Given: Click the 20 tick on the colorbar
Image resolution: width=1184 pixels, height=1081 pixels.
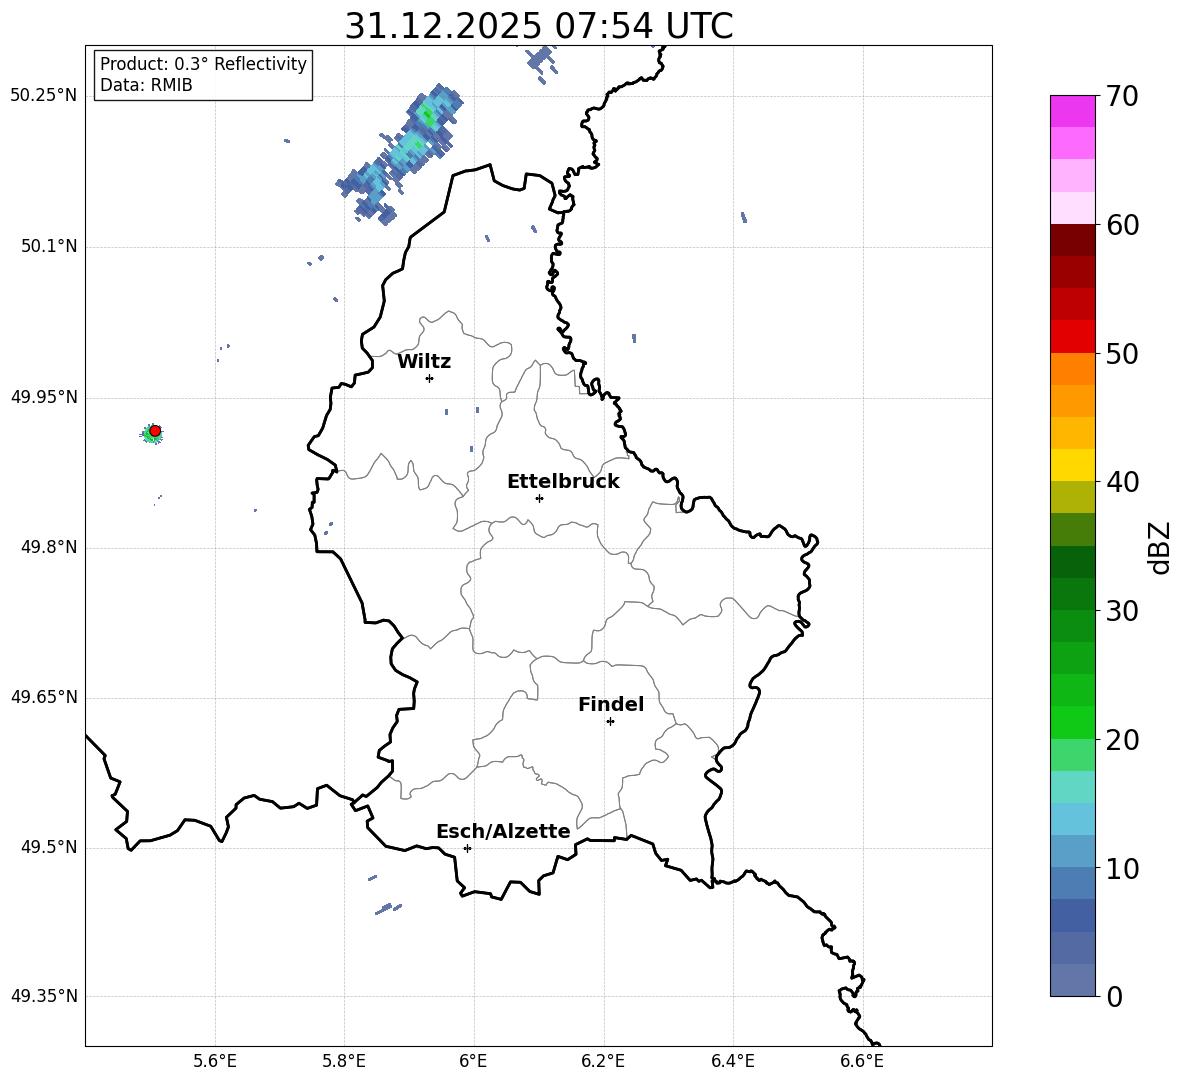Looking at the screenshot, I should [x=1122, y=740].
